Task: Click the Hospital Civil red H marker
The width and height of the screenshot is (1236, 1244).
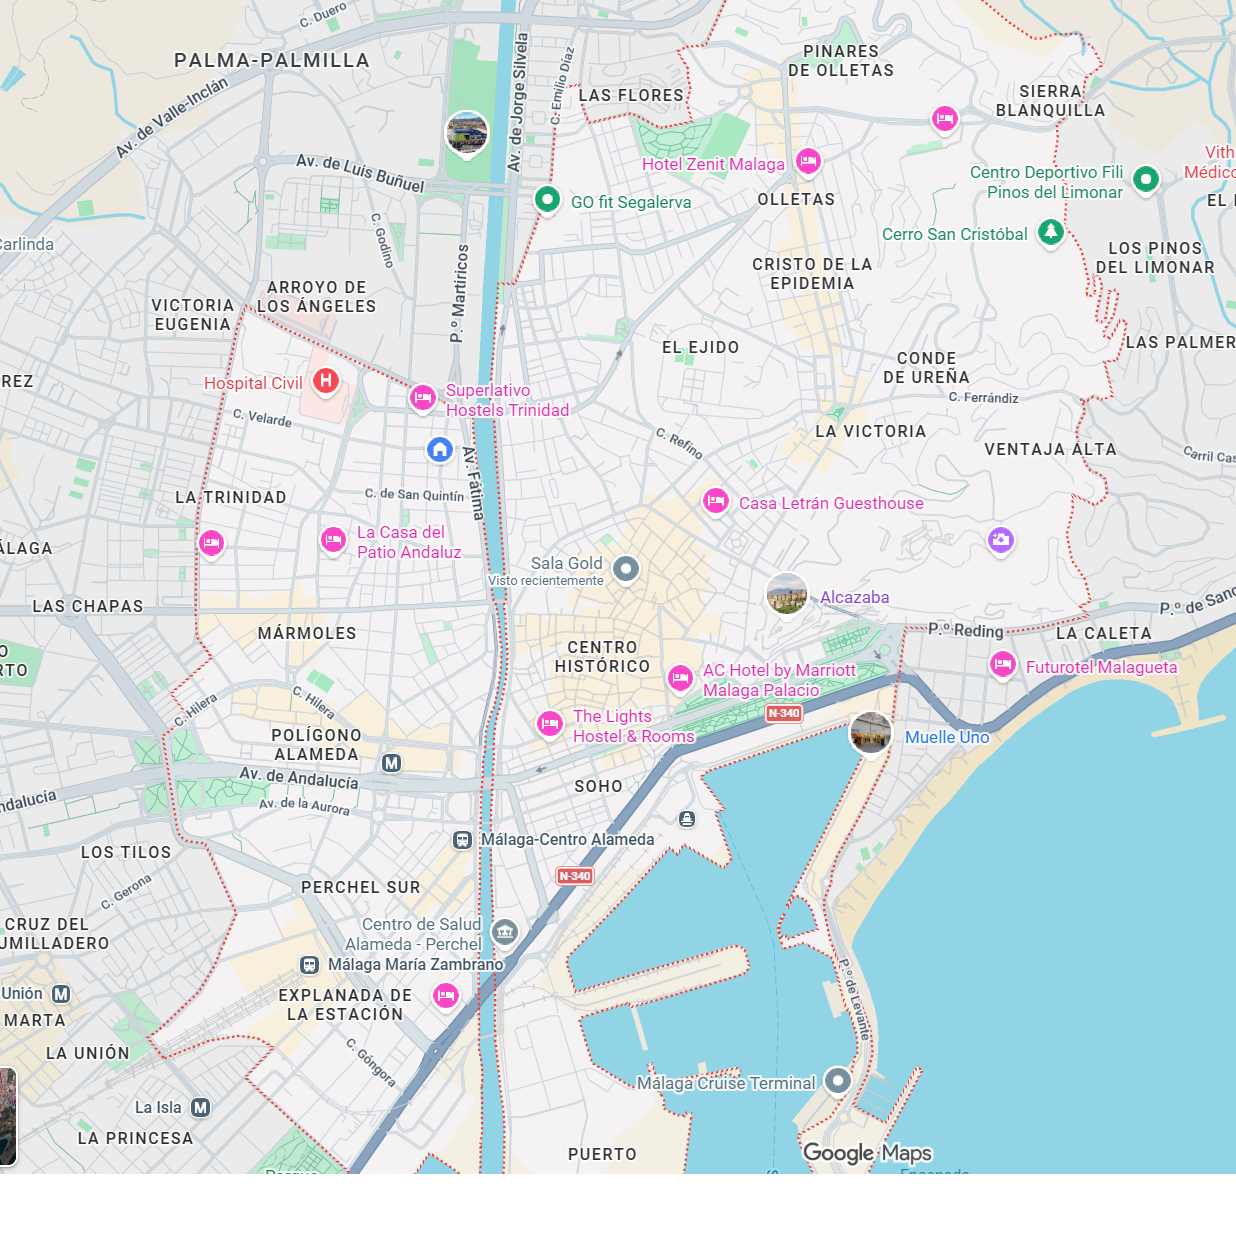Action: pos(325,381)
